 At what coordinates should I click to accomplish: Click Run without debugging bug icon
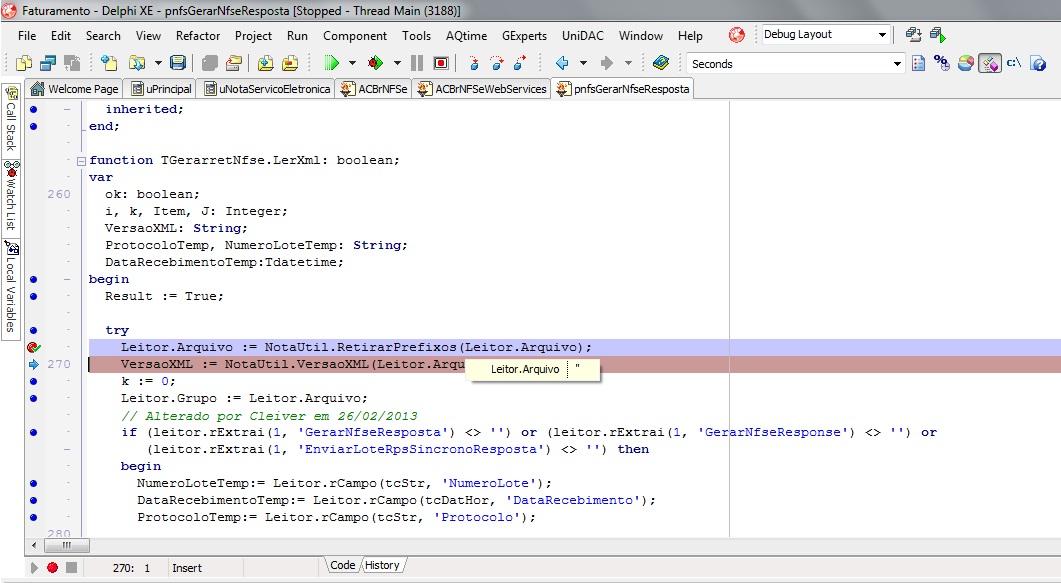[x=375, y=63]
